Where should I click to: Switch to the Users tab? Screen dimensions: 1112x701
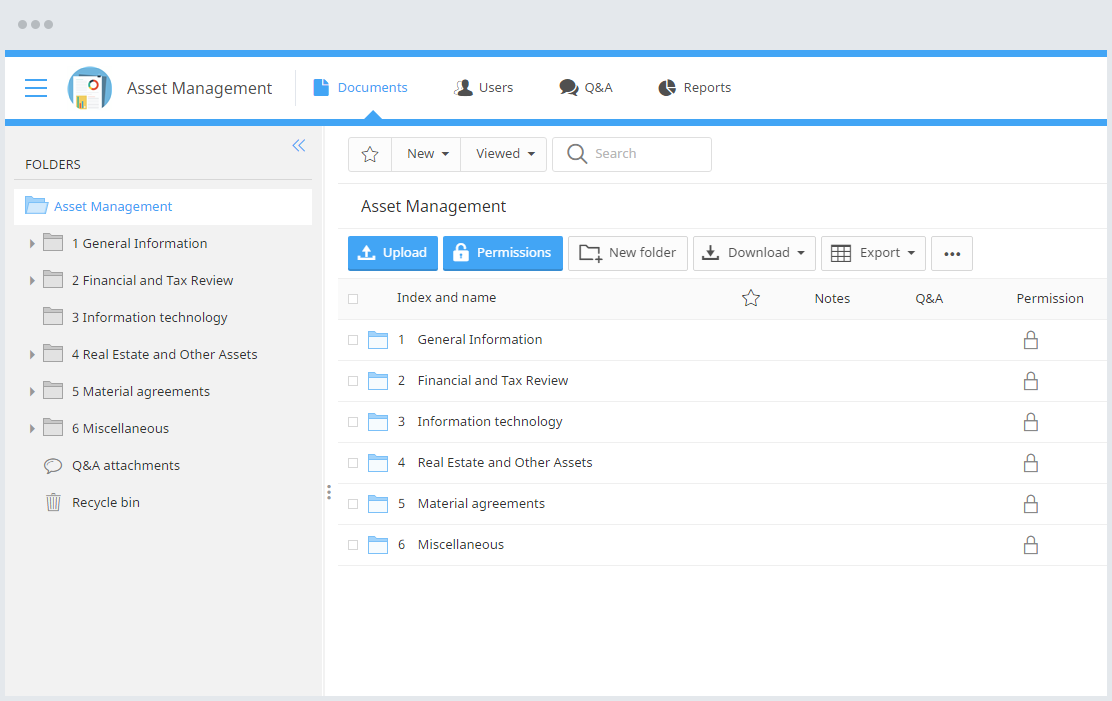[484, 88]
